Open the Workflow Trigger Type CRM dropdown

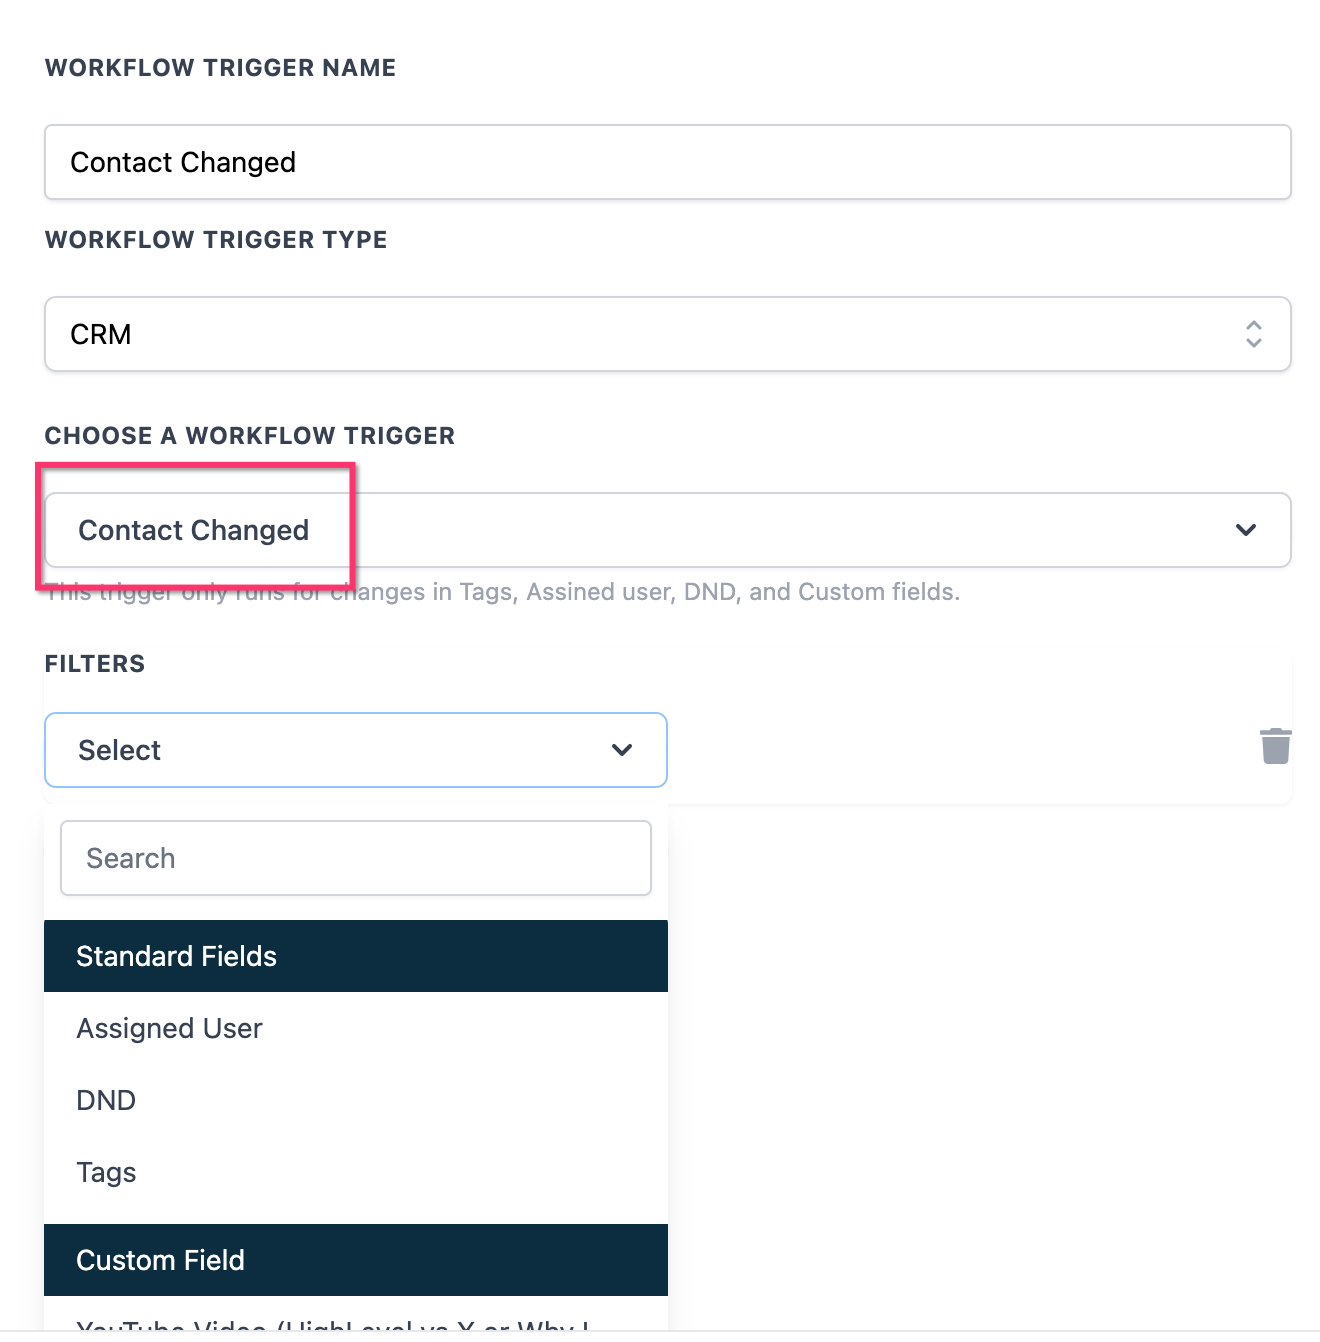pos(667,334)
